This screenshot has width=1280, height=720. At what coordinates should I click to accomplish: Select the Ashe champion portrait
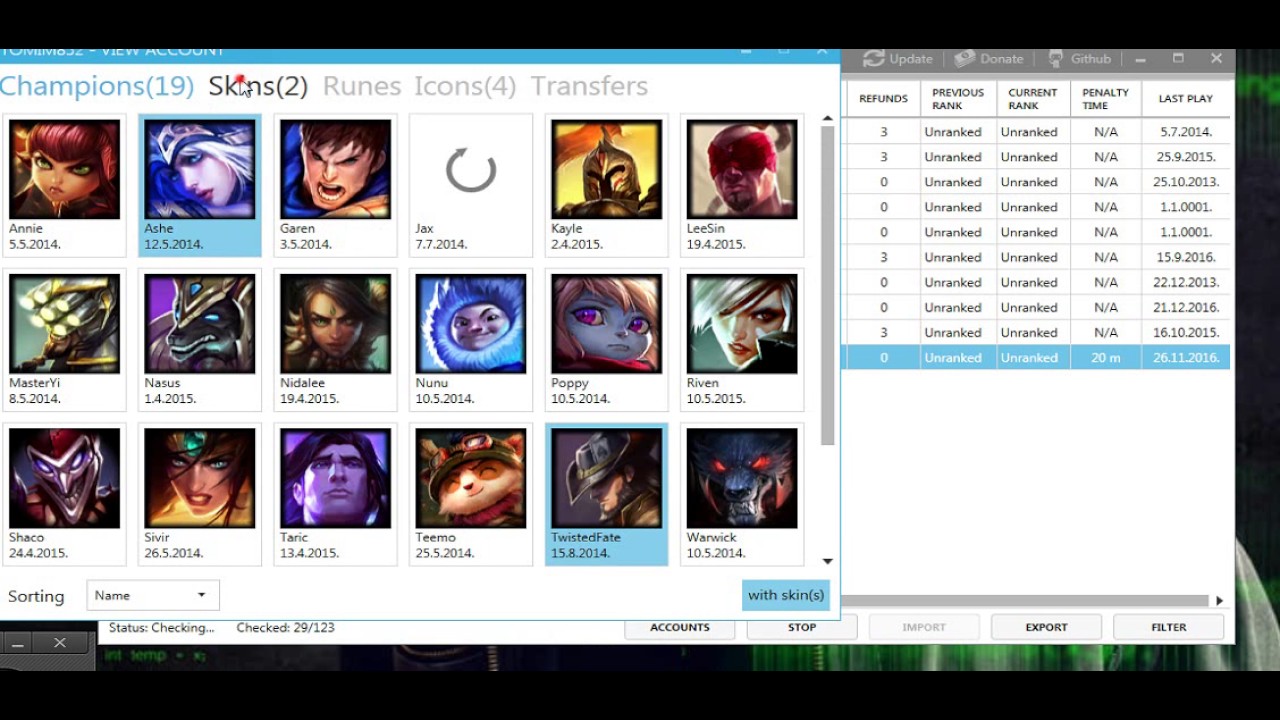click(200, 169)
